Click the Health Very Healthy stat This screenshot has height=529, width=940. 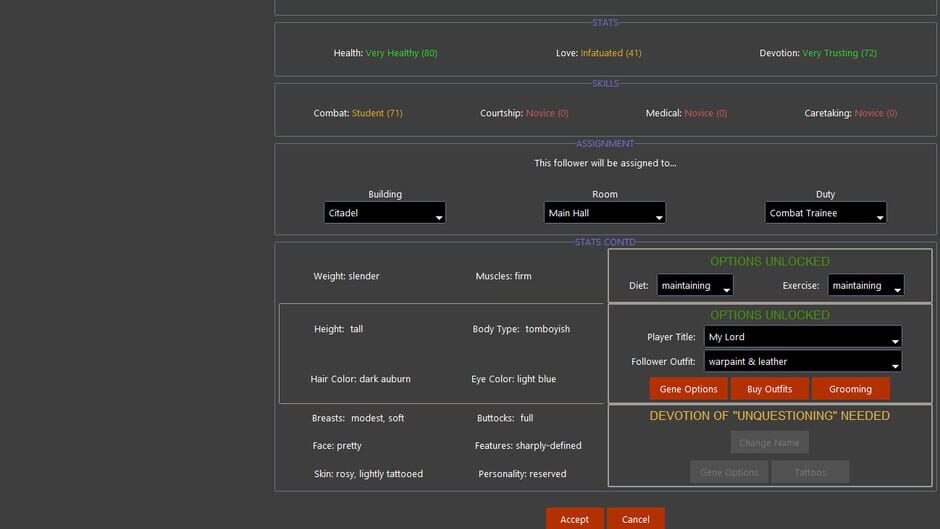click(x=401, y=53)
